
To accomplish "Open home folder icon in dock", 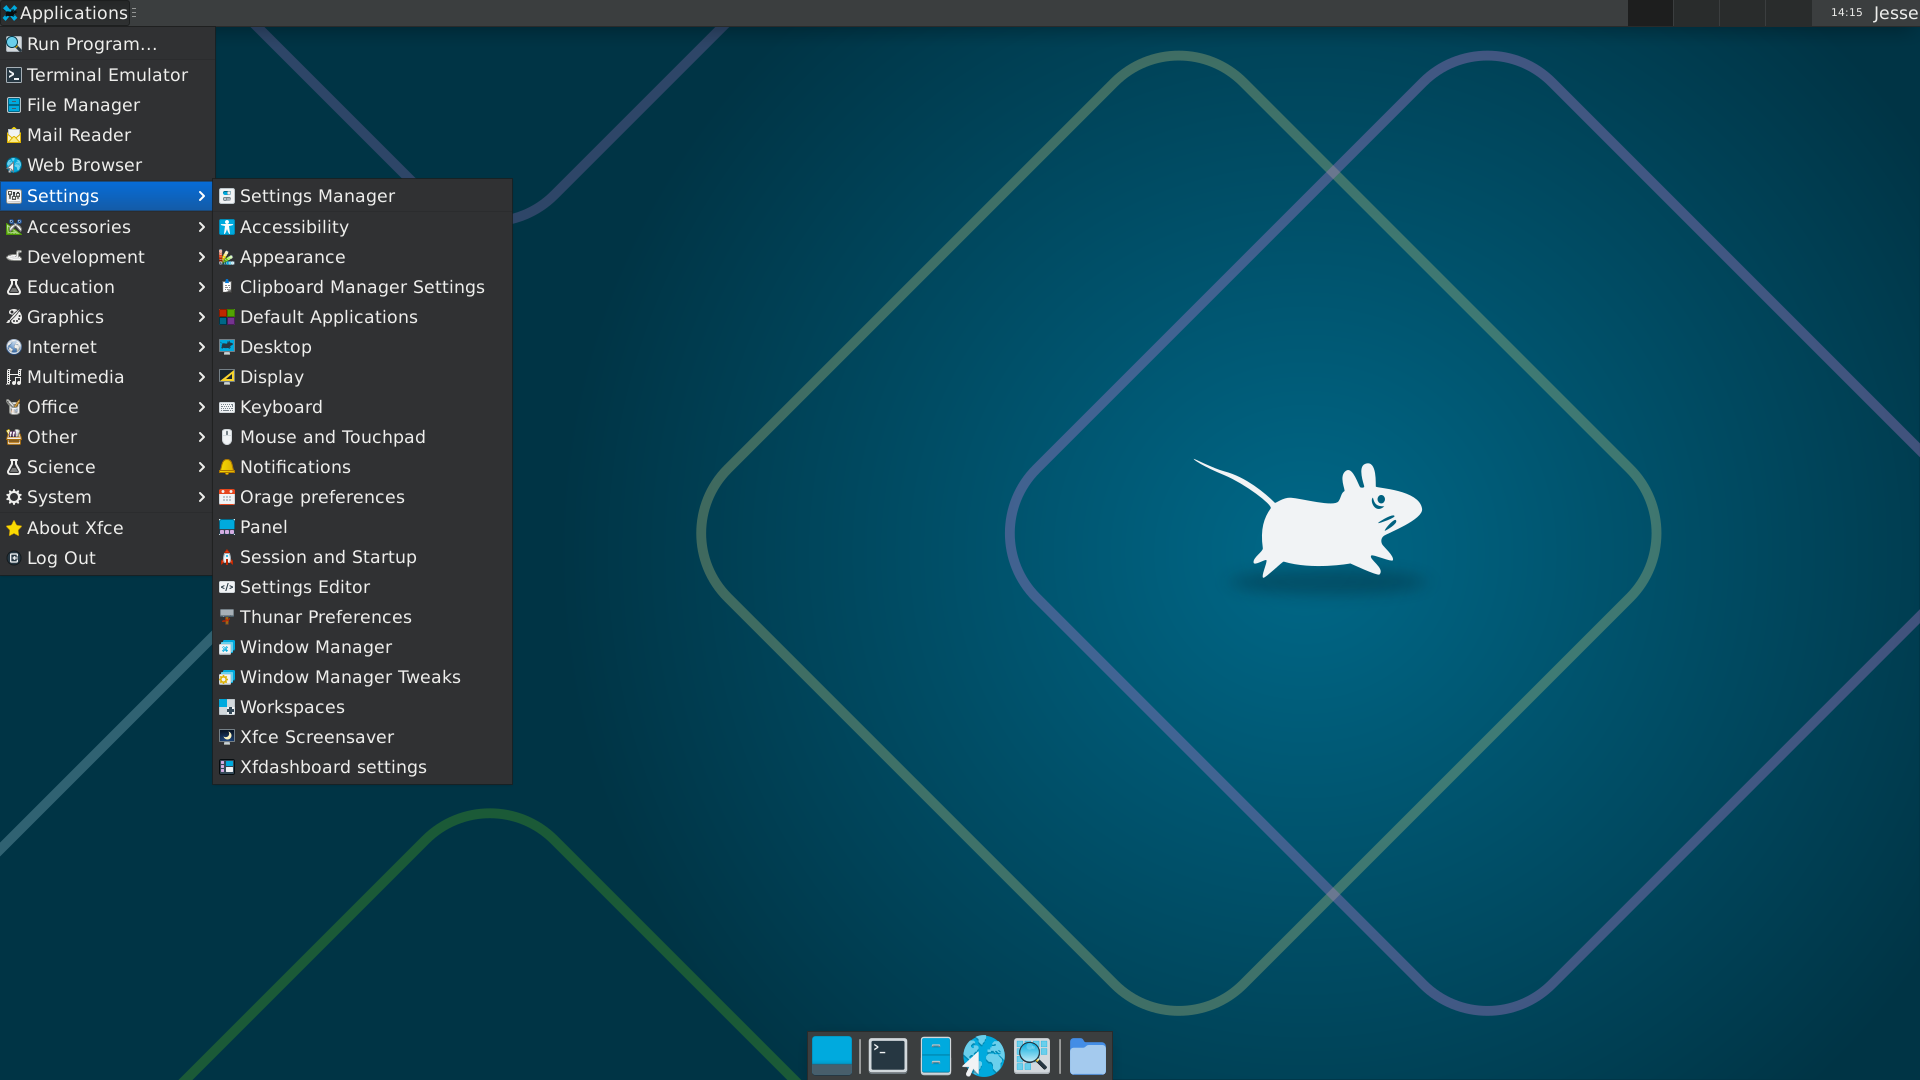I will pos(1087,1055).
